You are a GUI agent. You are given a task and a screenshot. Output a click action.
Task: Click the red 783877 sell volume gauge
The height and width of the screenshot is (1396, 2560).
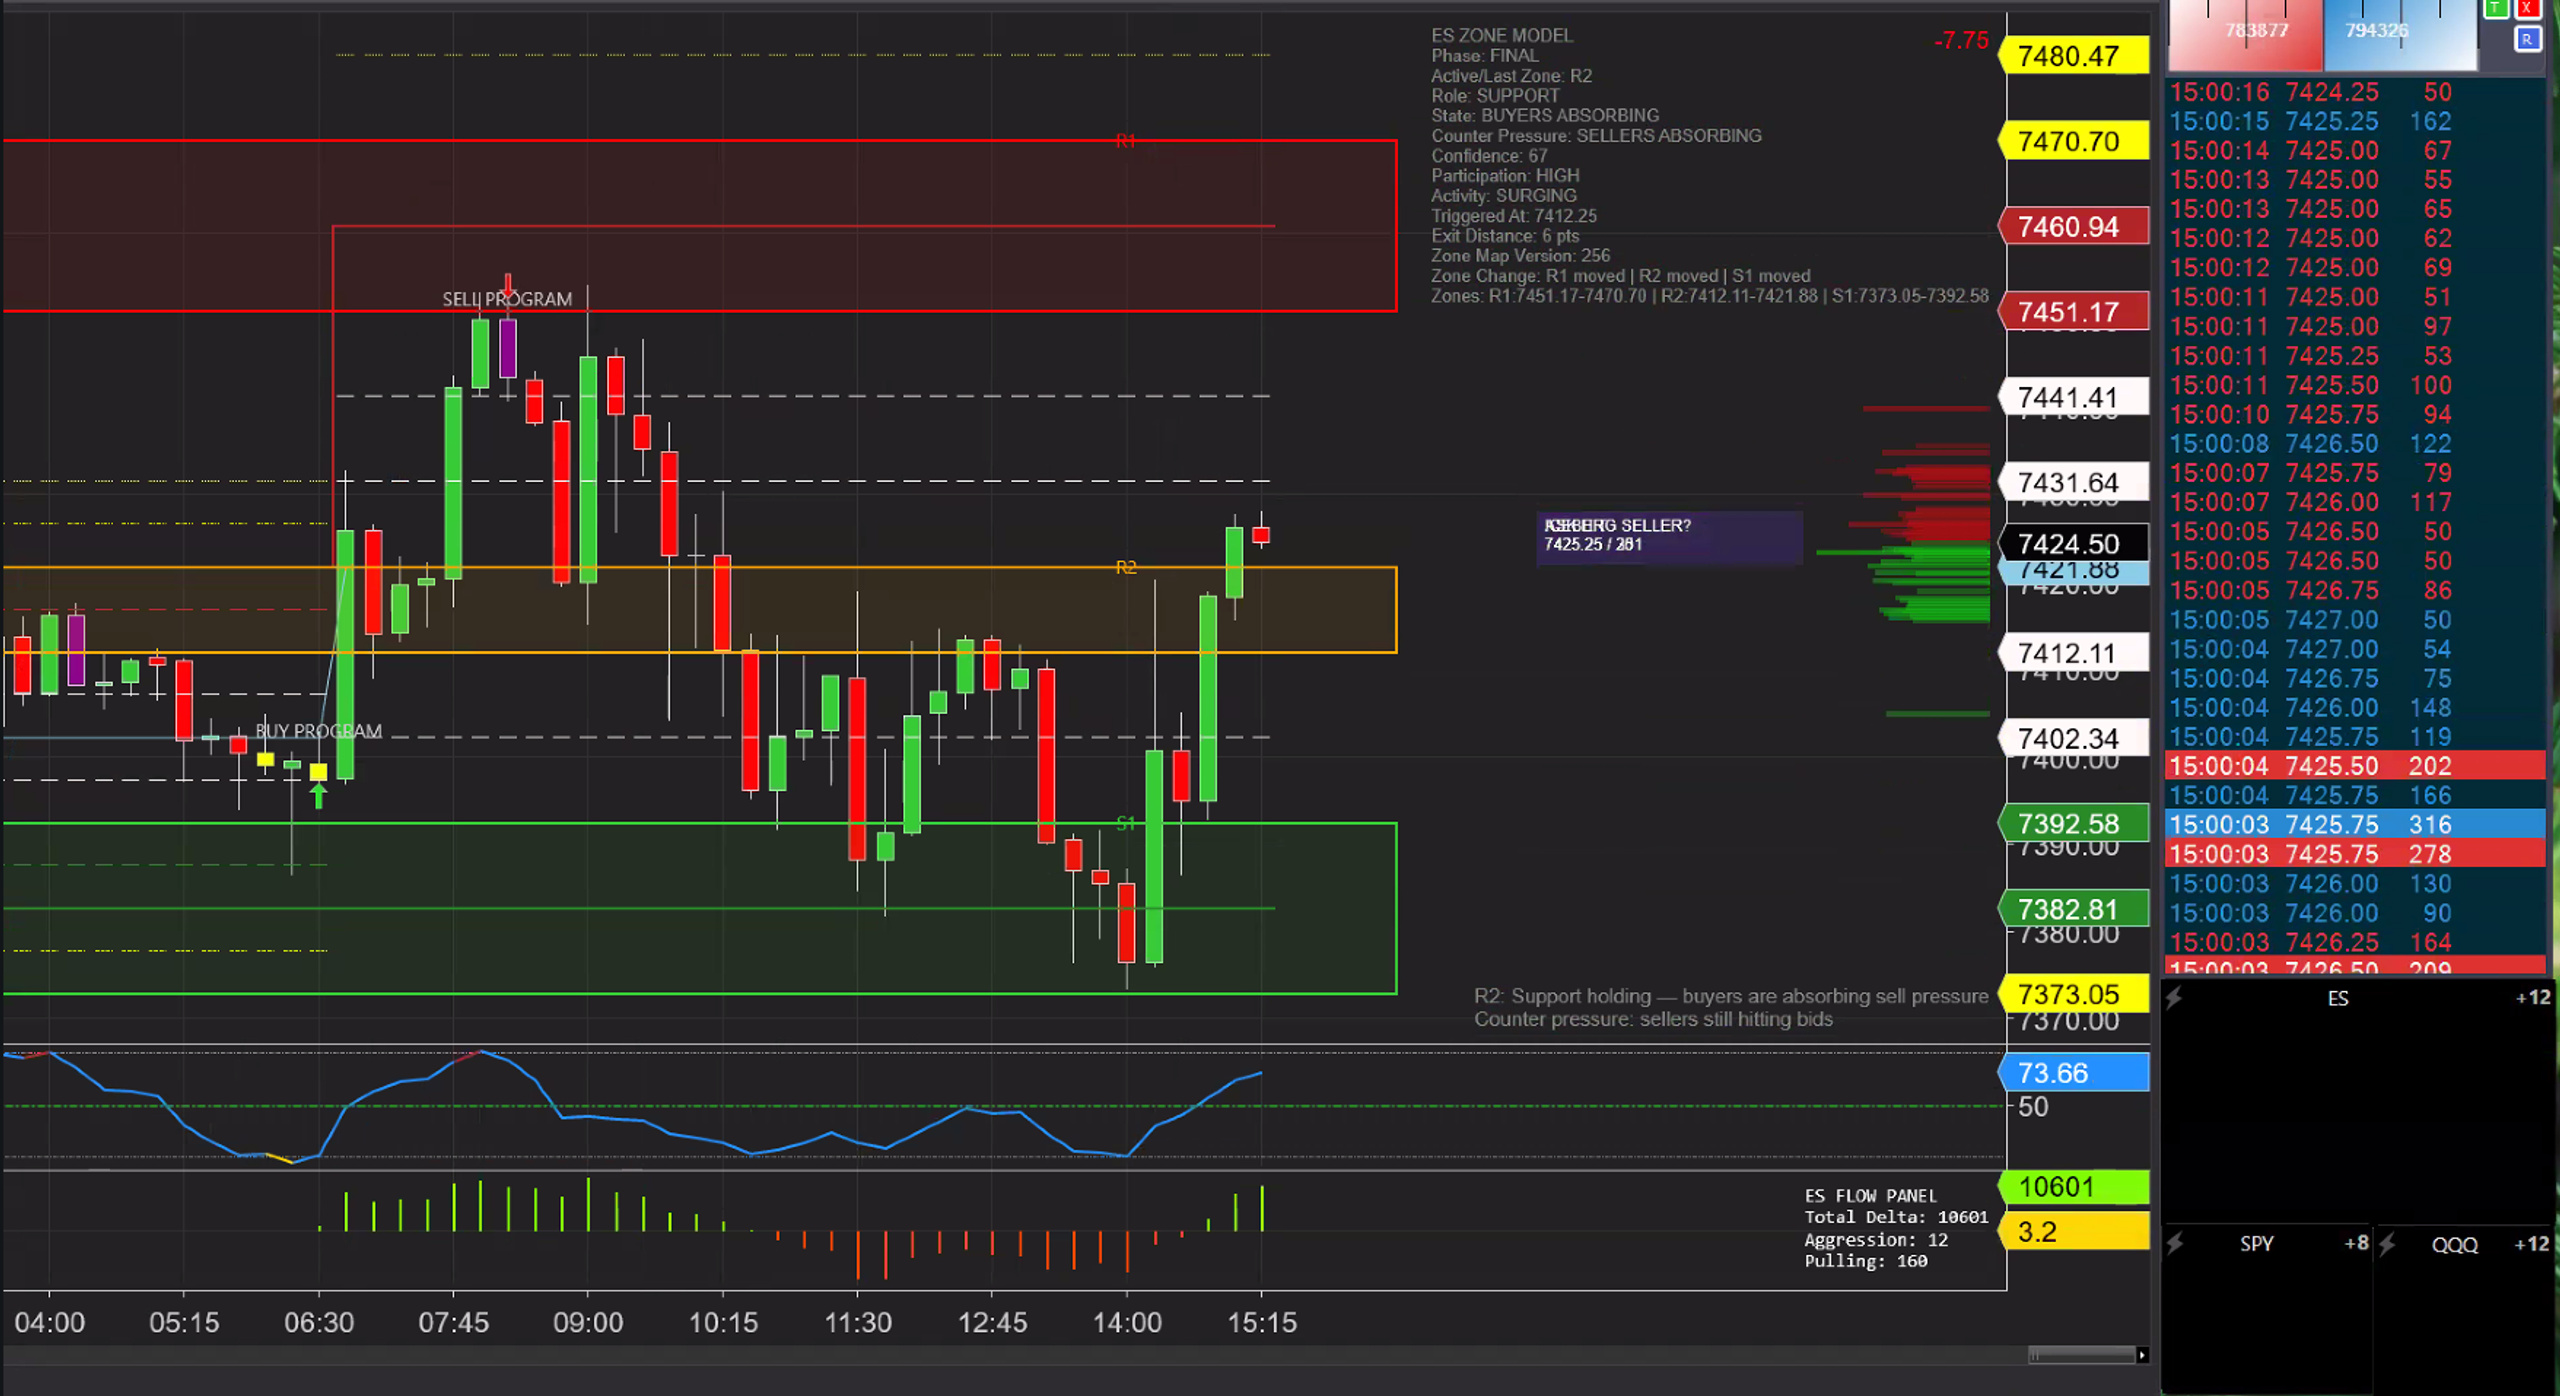[x=2245, y=34]
